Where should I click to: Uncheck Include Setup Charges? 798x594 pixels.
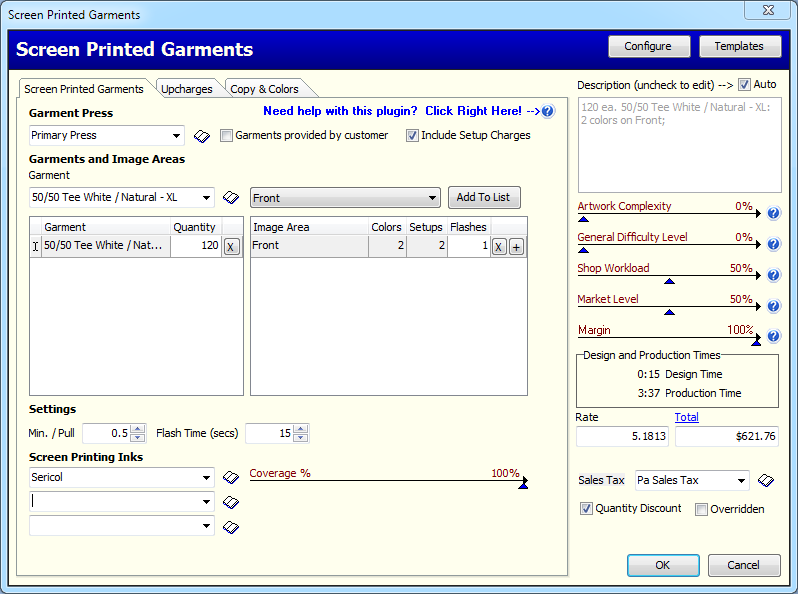412,136
